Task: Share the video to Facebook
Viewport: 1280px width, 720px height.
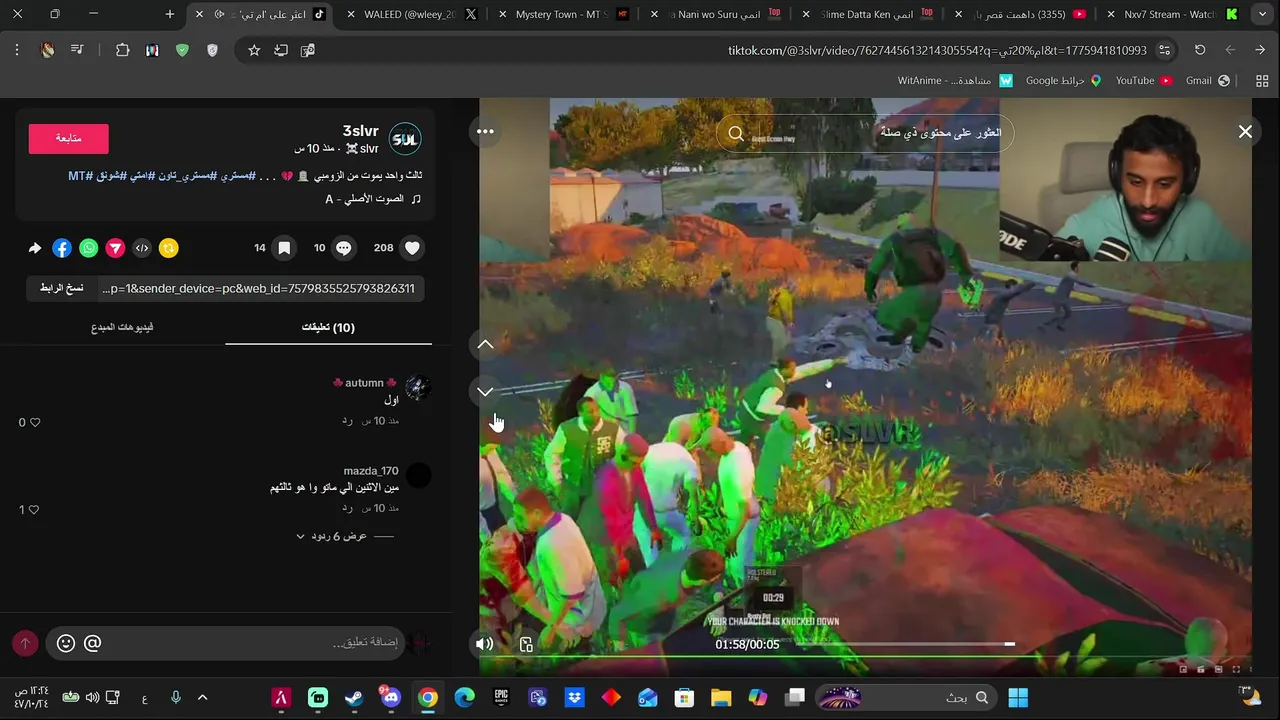Action: point(62,248)
